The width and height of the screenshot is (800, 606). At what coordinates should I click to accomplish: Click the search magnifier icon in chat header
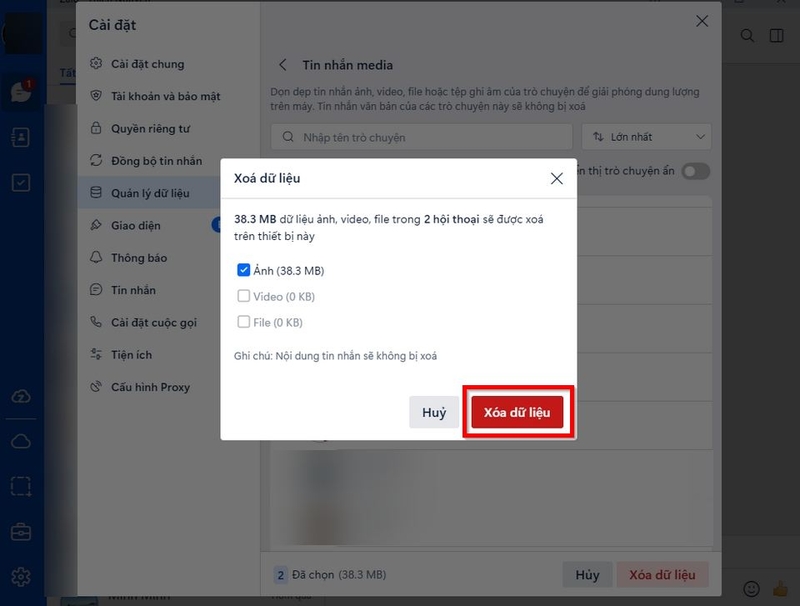(x=747, y=36)
